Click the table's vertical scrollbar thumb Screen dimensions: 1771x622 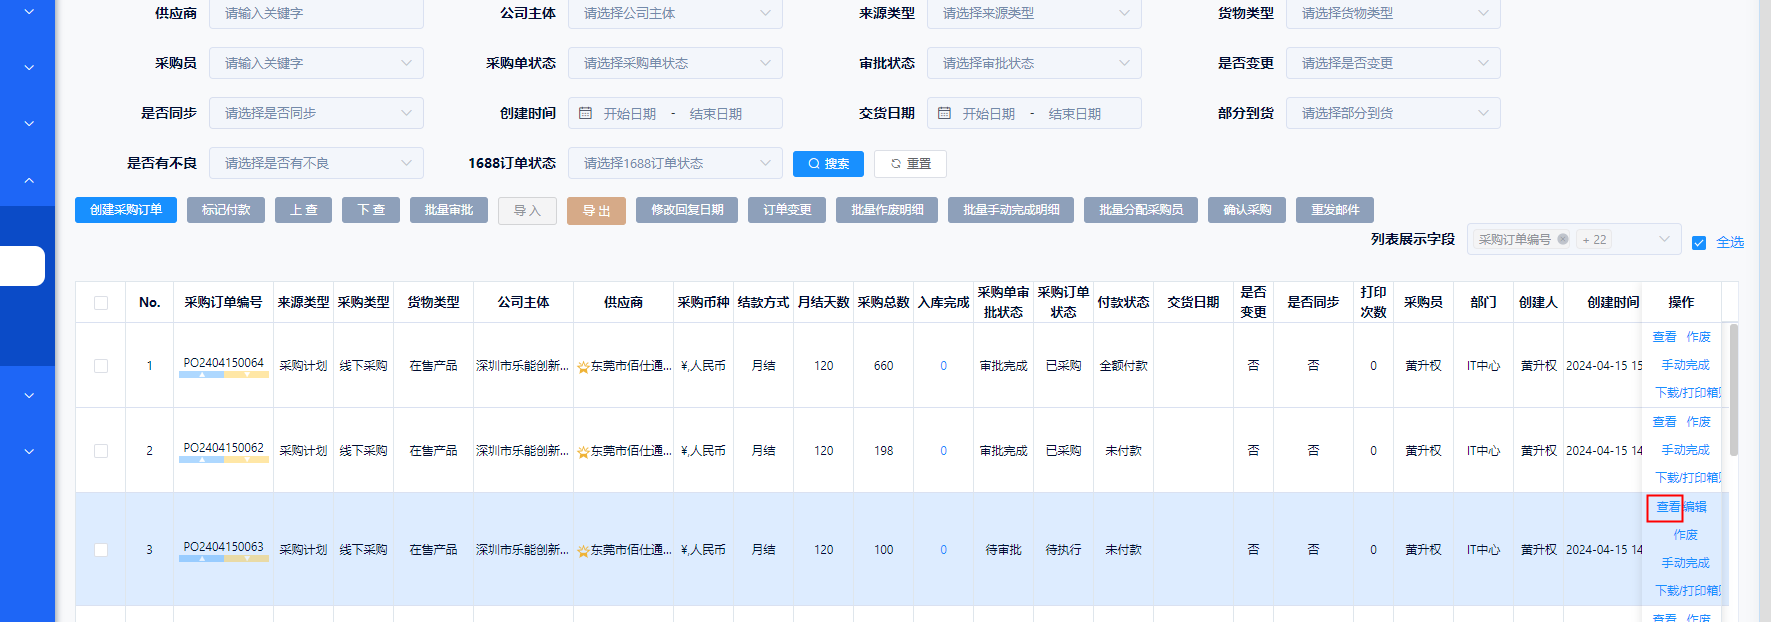(x=1734, y=390)
